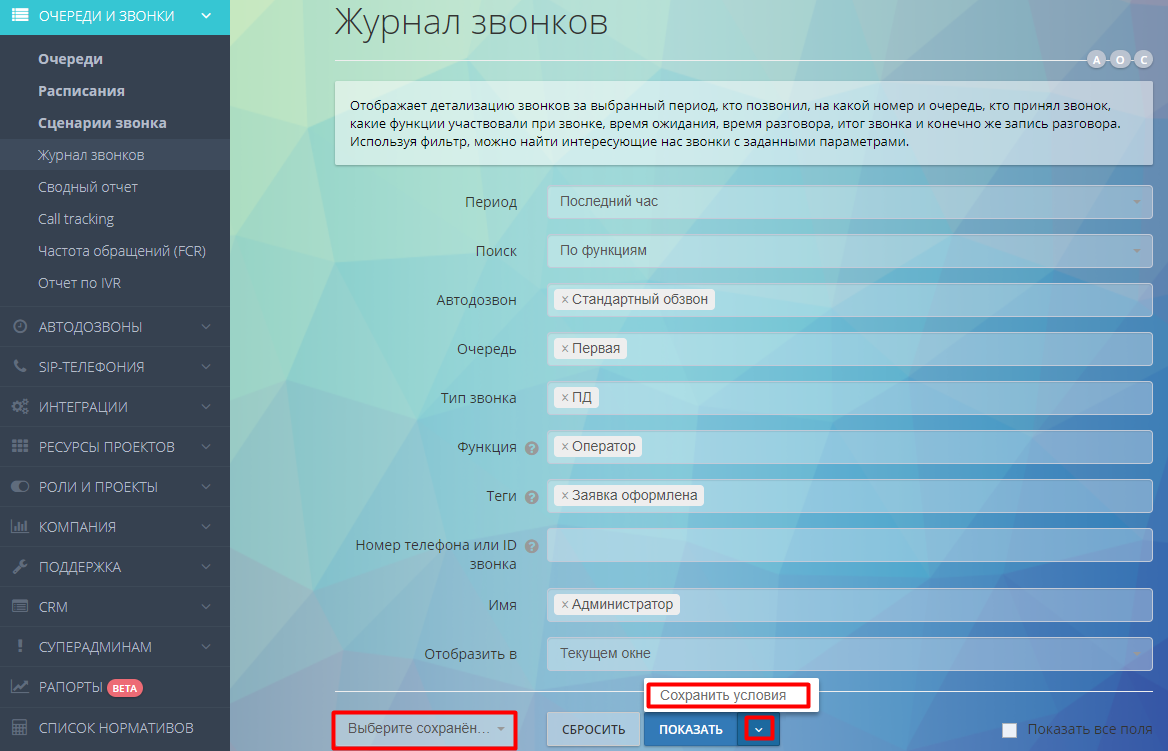Enable the Показать все поля checkbox
The height and width of the screenshot is (751, 1168).
[x=1009, y=730]
